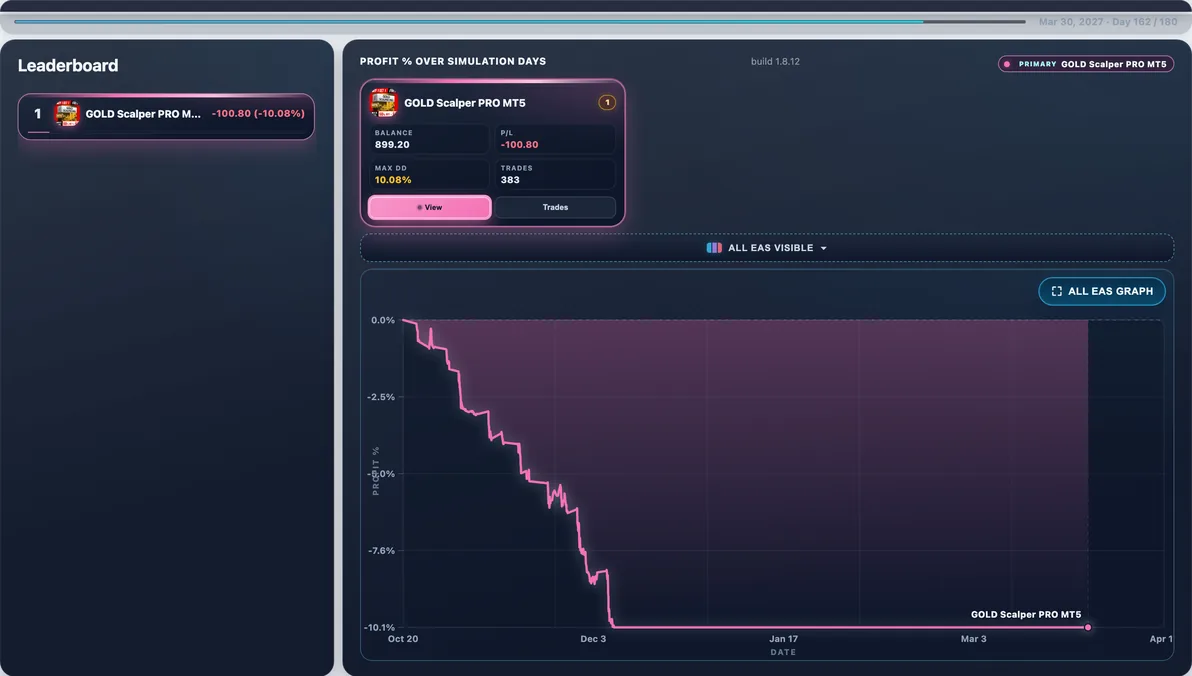Click the chart endpoint marker dot

click(1088, 627)
